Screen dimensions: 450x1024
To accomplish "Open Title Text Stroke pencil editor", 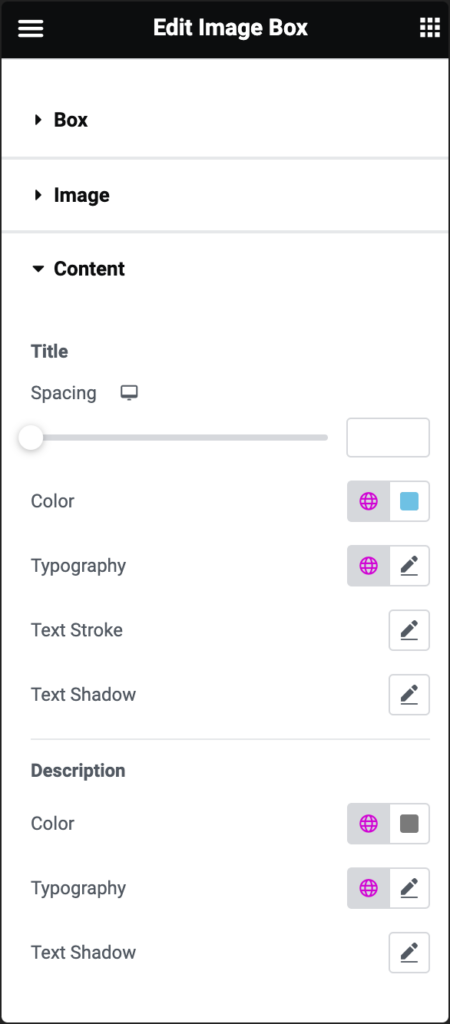I will [x=410, y=630].
